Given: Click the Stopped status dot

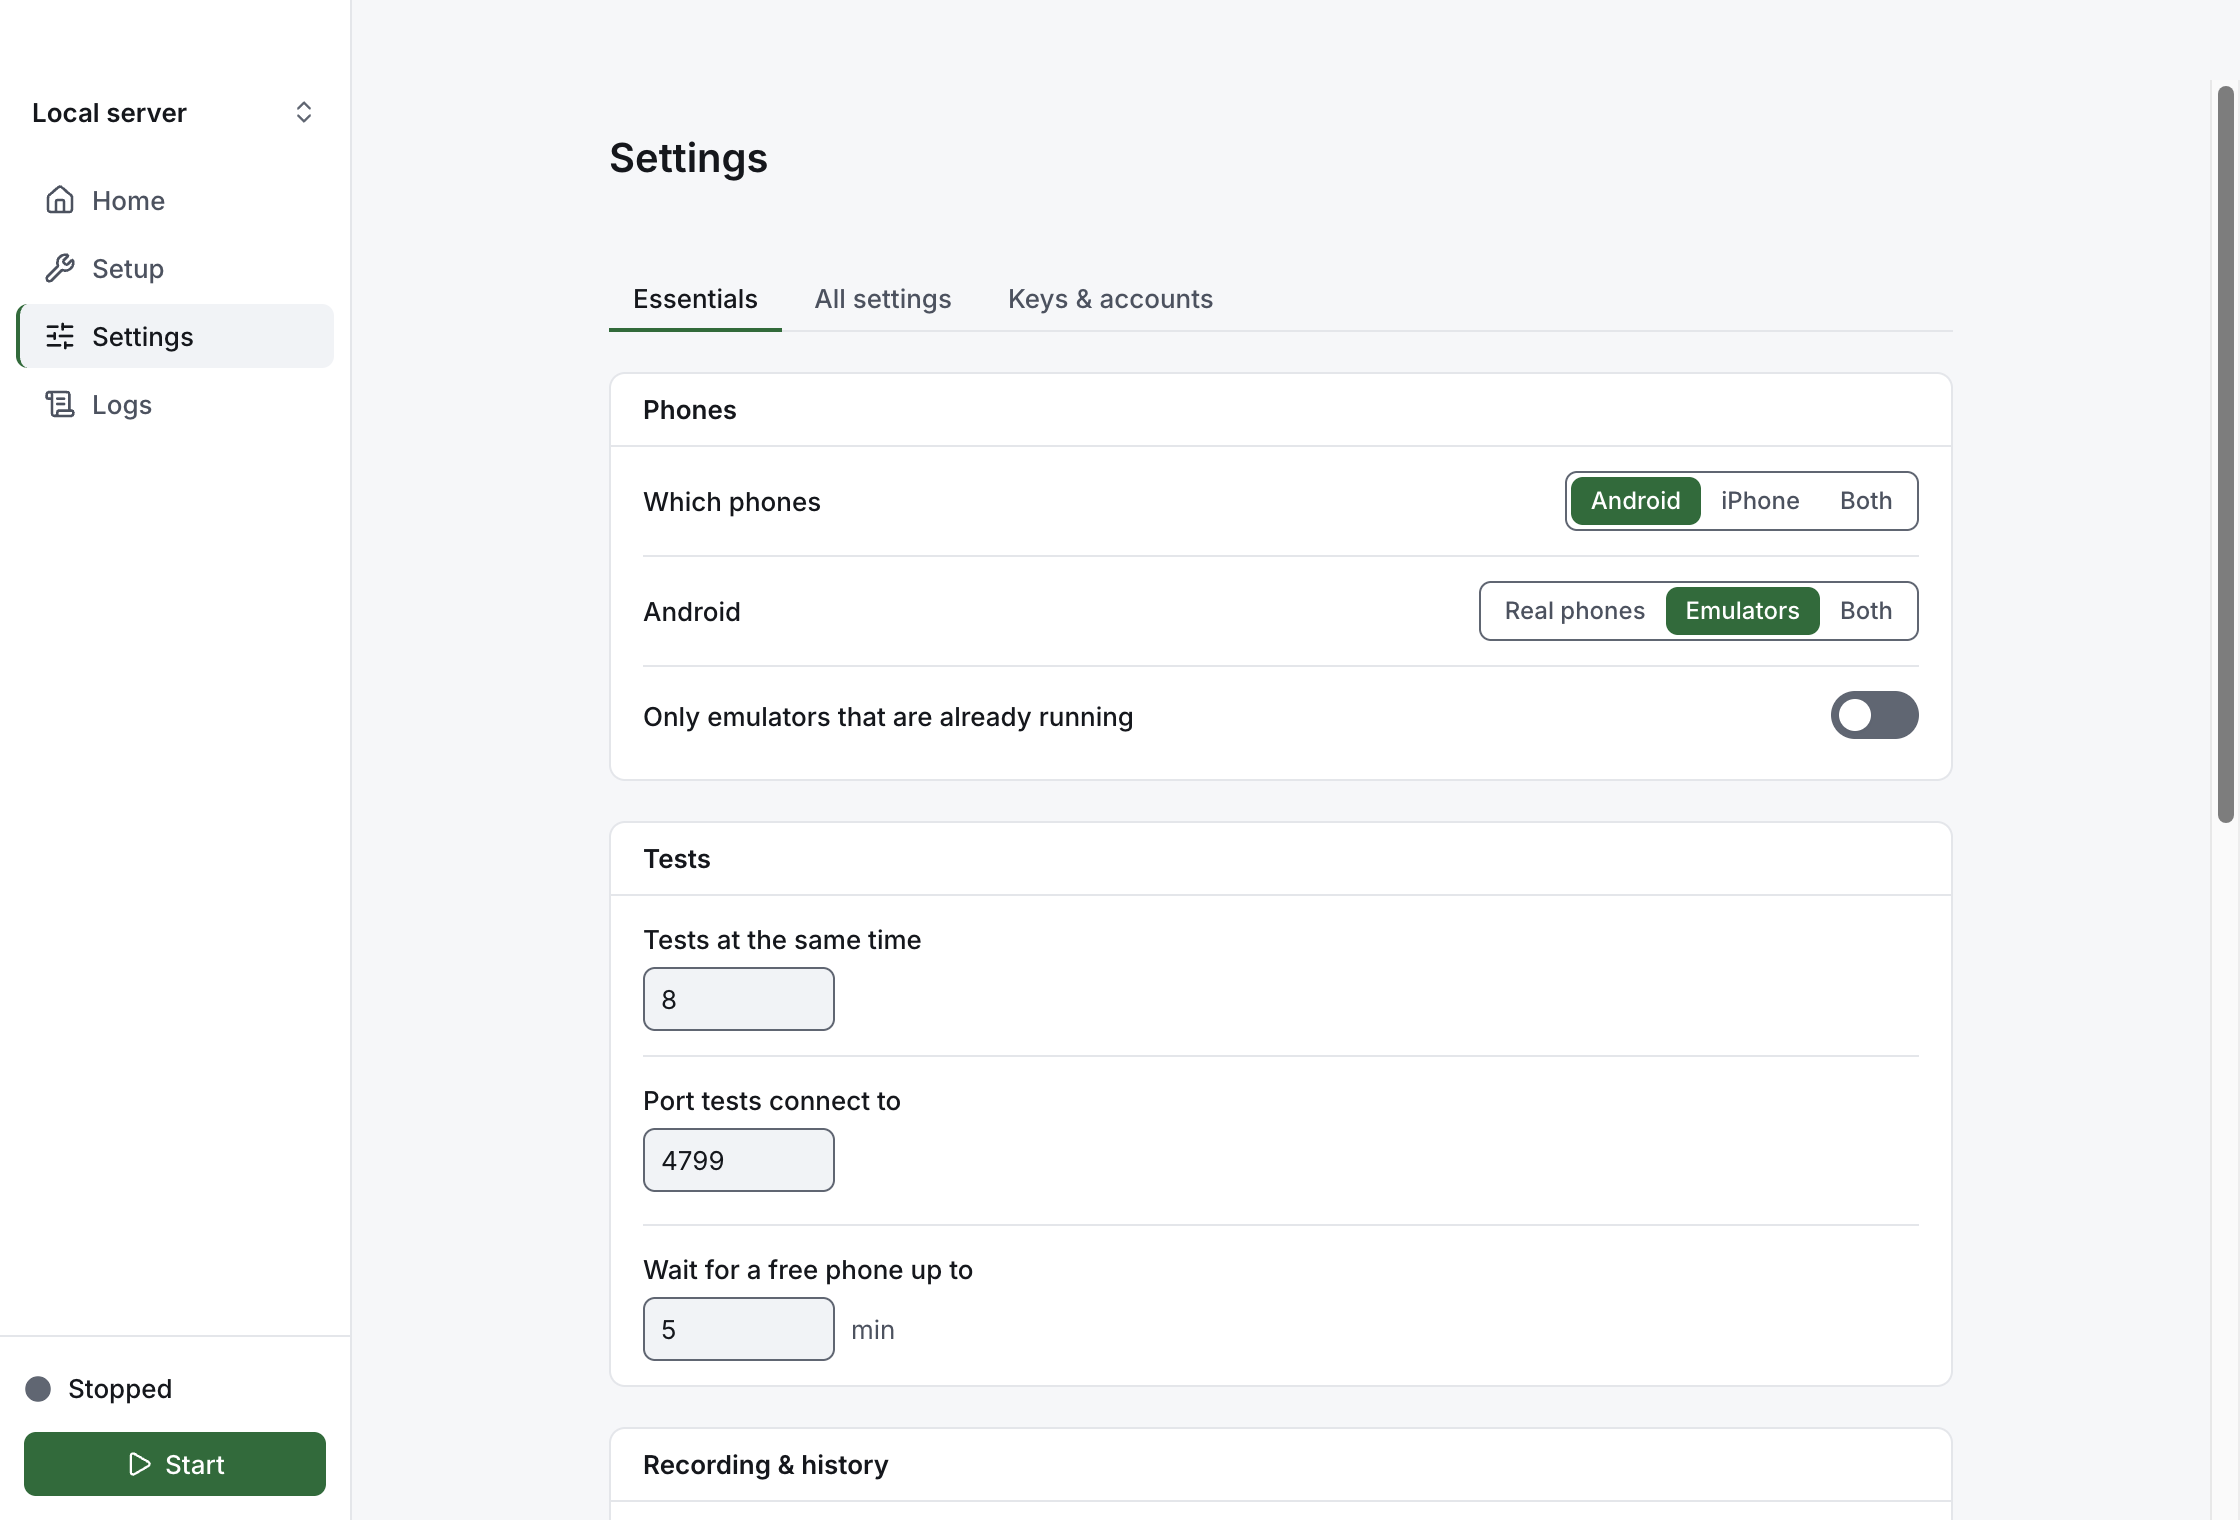Looking at the screenshot, I should 38,1389.
